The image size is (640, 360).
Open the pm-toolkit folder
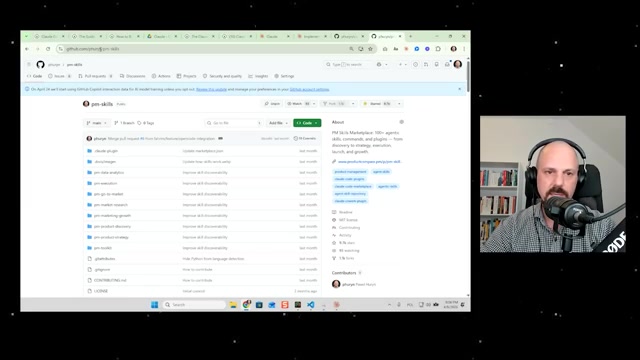tap(102, 248)
